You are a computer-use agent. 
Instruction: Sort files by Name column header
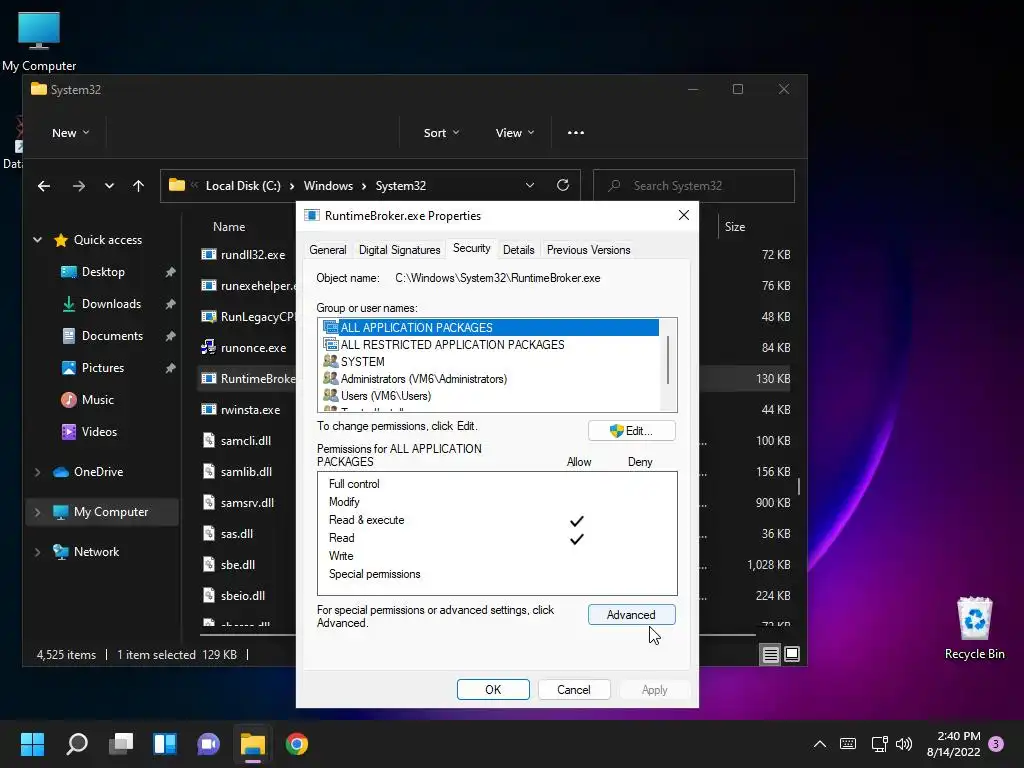click(229, 227)
